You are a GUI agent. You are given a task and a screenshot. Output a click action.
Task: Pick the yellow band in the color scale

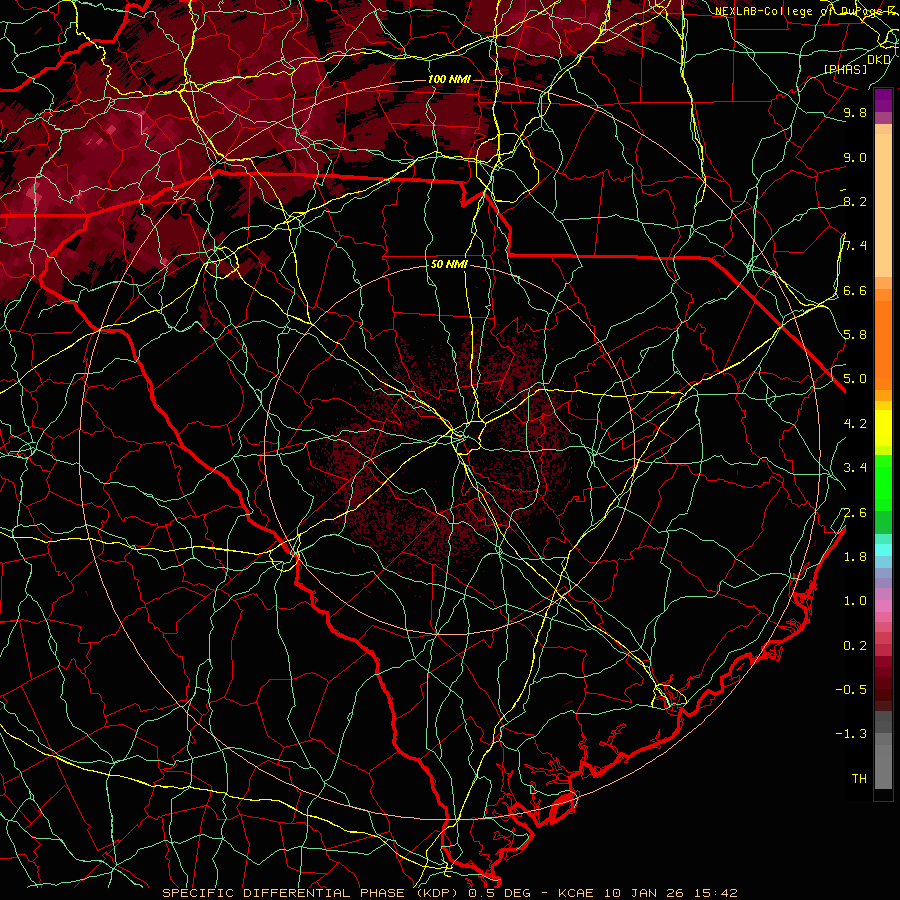883,428
